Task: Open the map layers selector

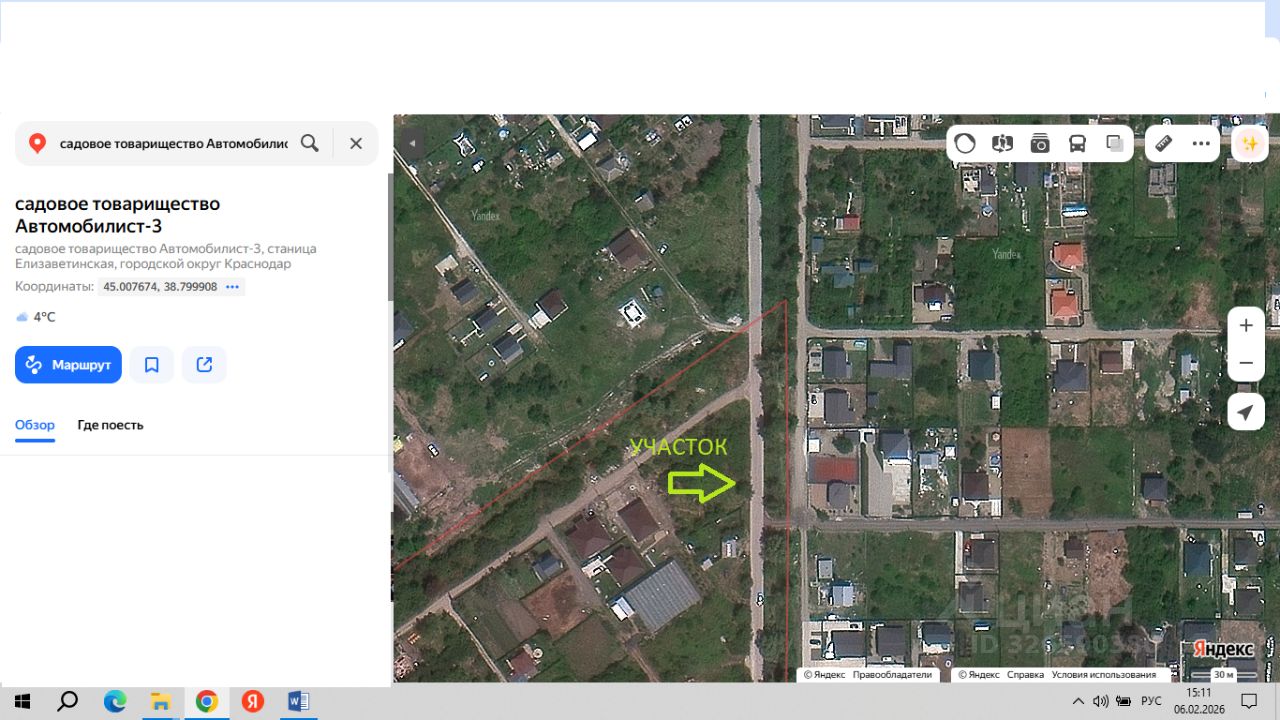Action: (1115, 143)
